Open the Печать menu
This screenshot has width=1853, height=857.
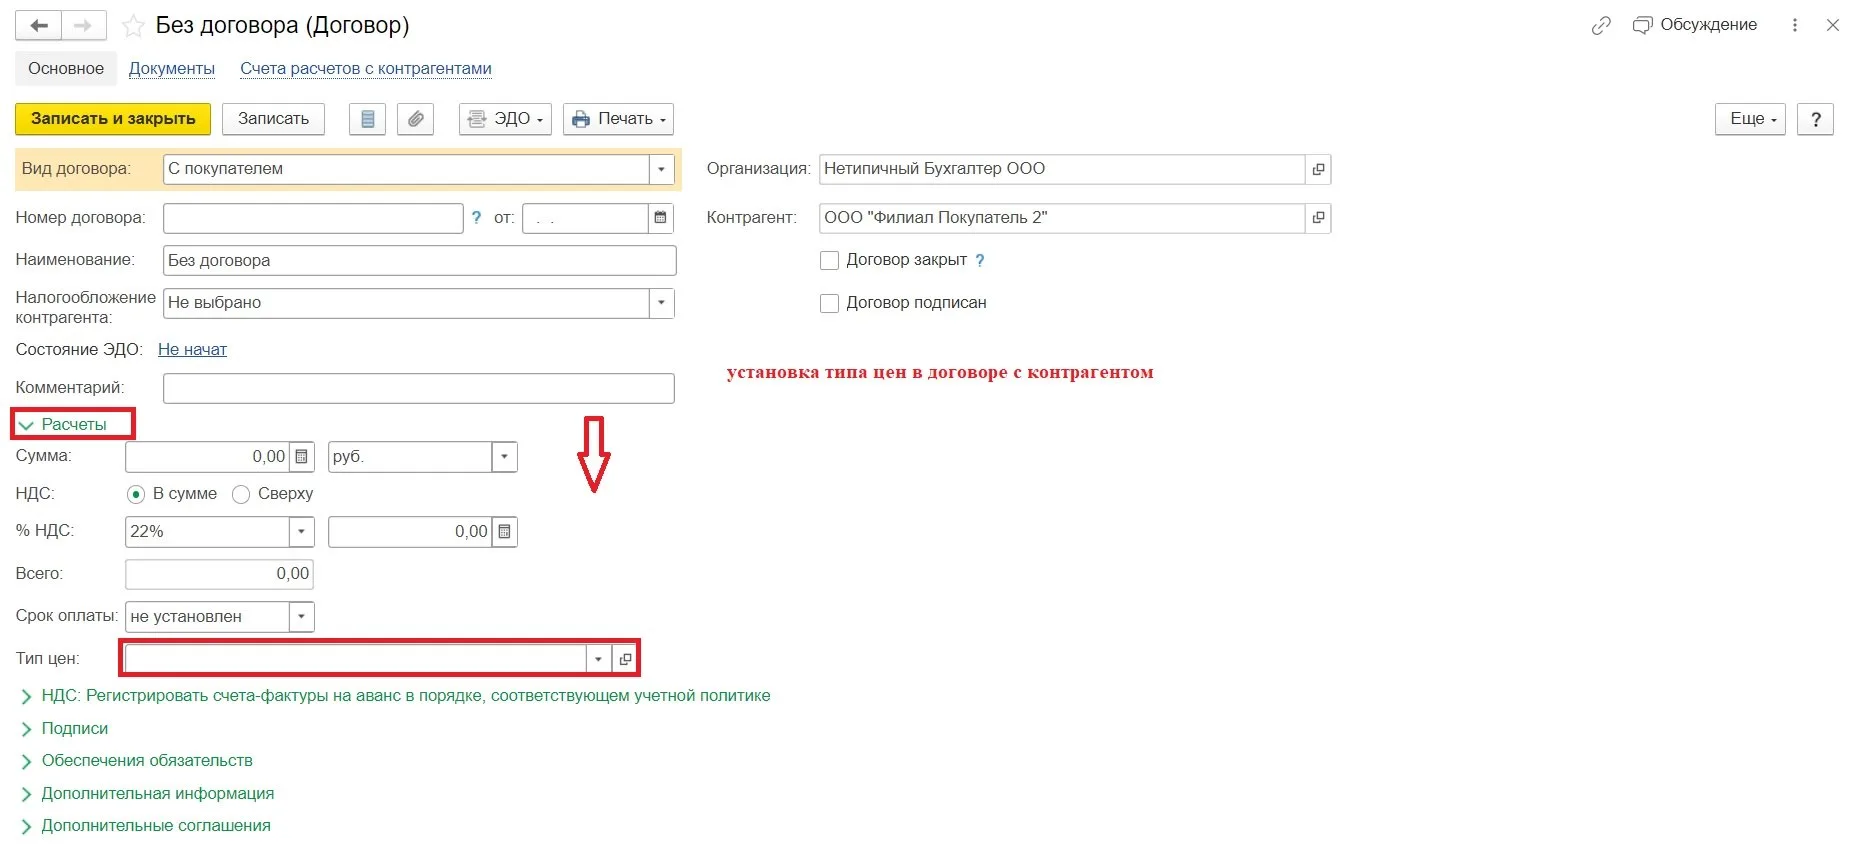(x=618, y=119)
